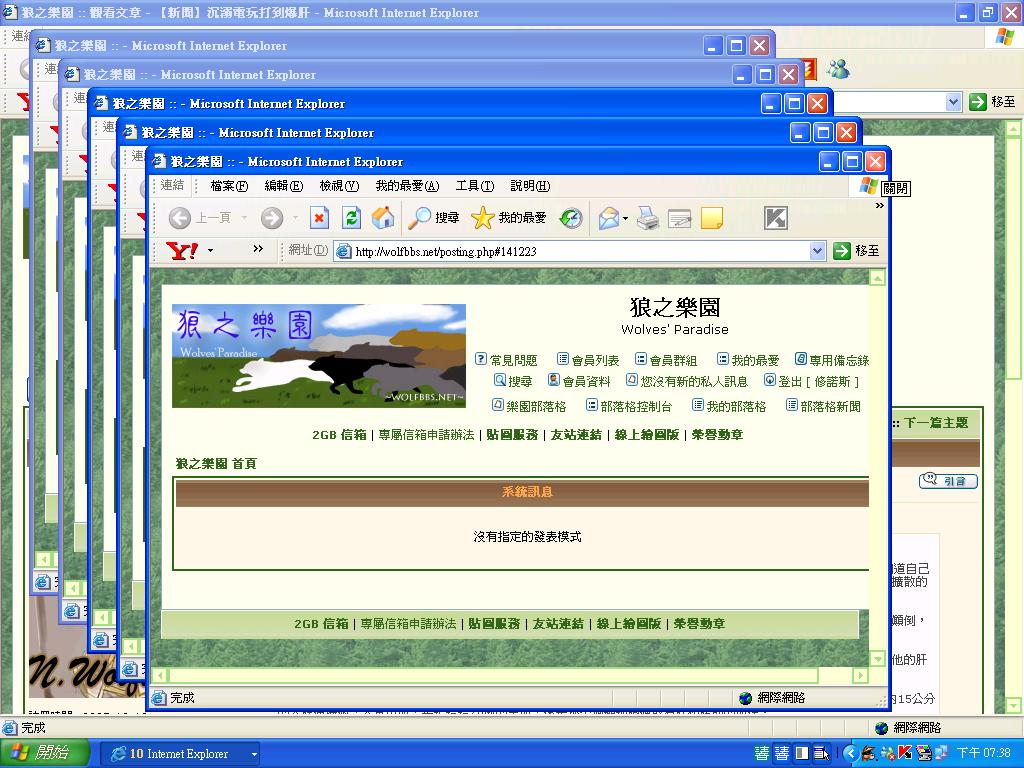Image resolution: width=1024 pixels, height=768 pixels.
Task: Click the 我的最愛 star favorites button
Action: coord(509,218)
